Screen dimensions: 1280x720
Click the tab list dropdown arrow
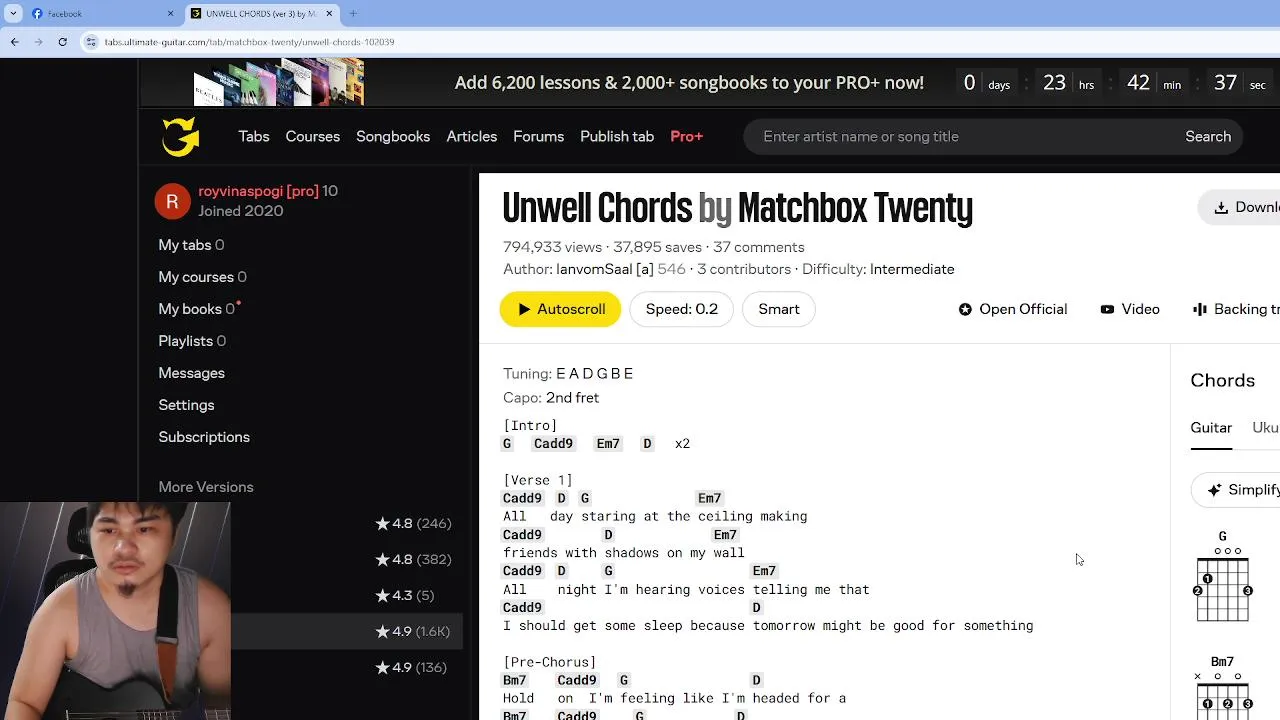[14, 14]
